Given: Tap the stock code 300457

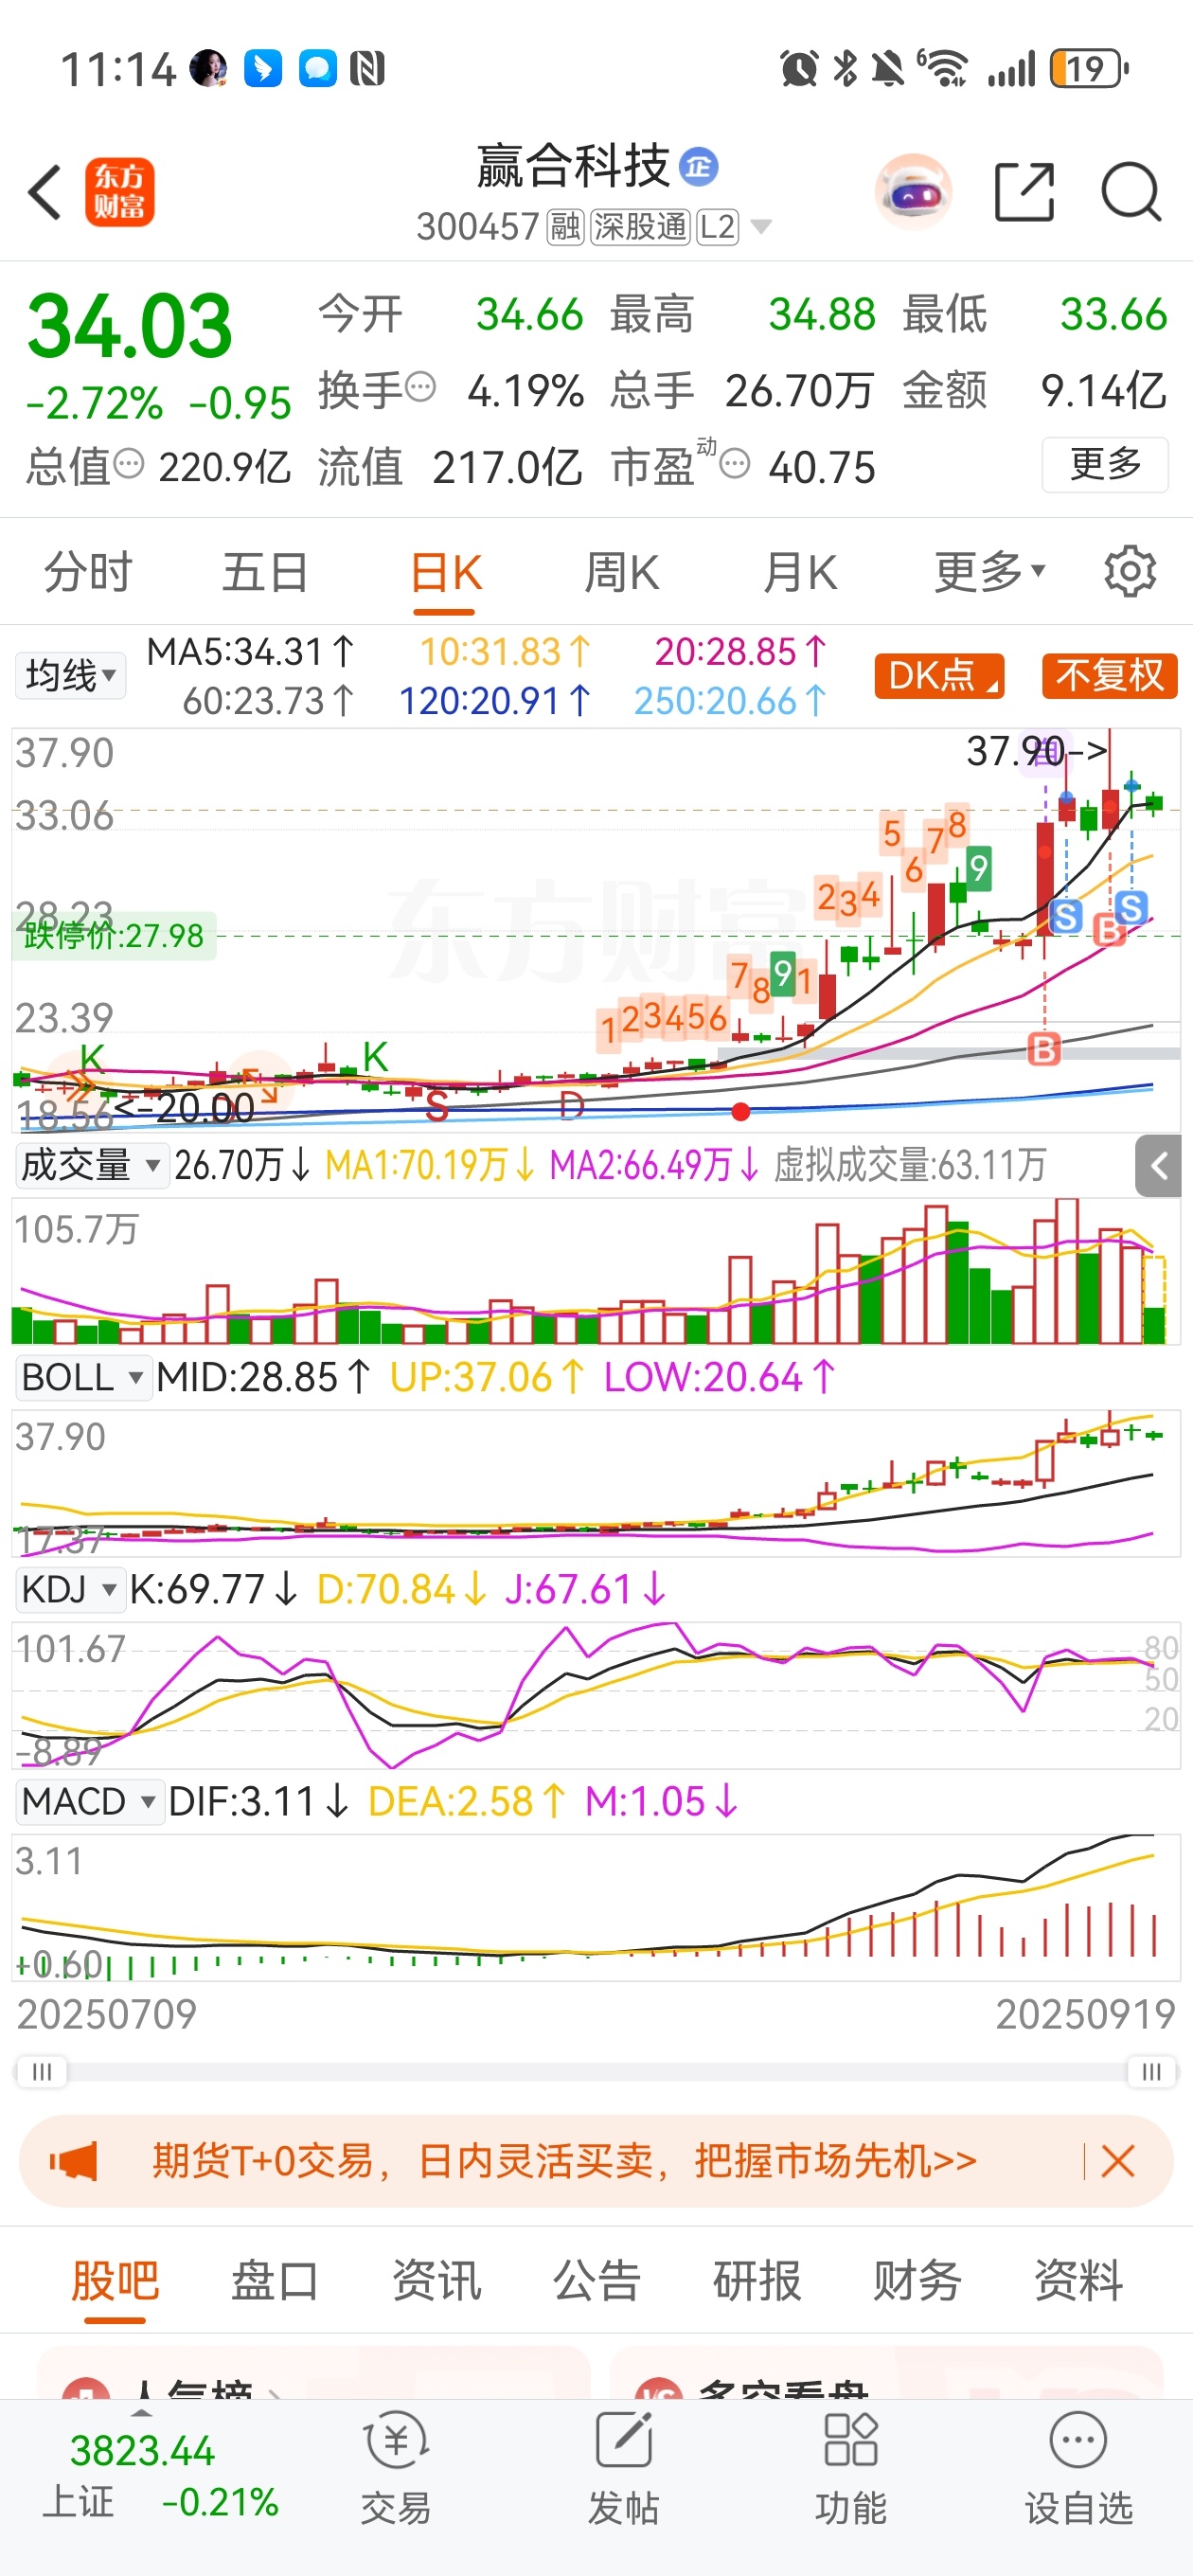Looking at the screenshot, I should [x=477, y=227].
